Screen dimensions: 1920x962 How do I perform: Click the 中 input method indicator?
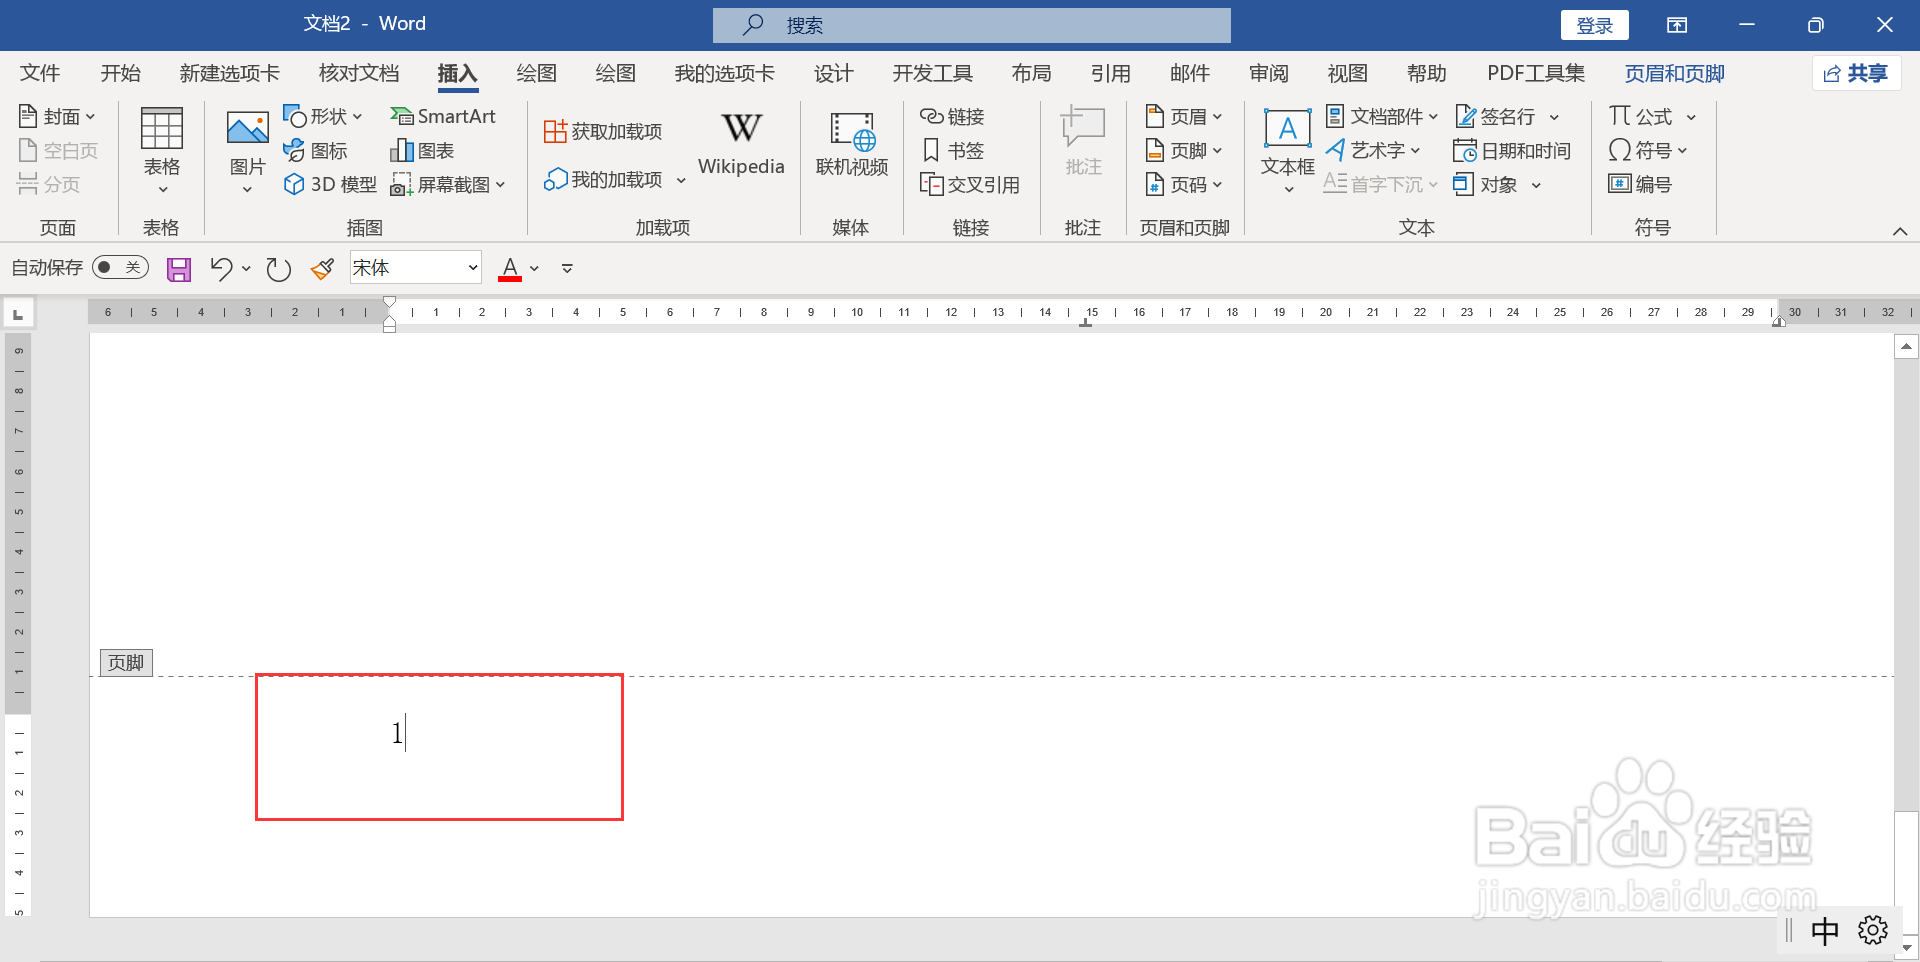(x=1825, y=931)
